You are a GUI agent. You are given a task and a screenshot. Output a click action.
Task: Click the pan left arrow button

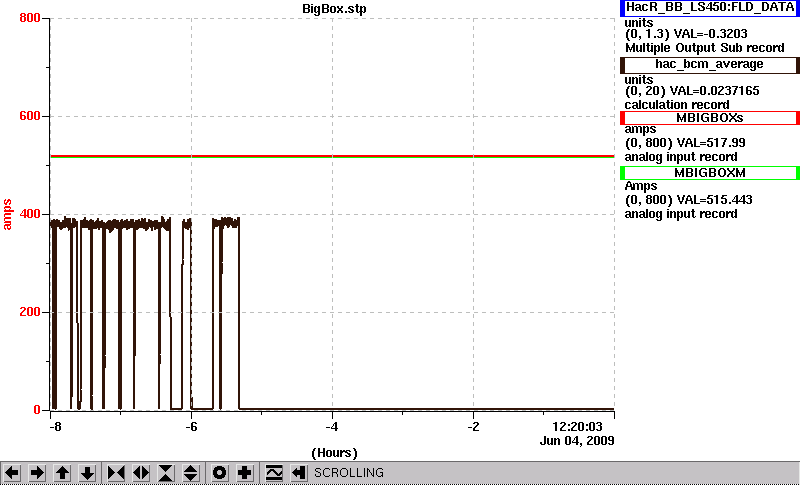tap(12, 473)
